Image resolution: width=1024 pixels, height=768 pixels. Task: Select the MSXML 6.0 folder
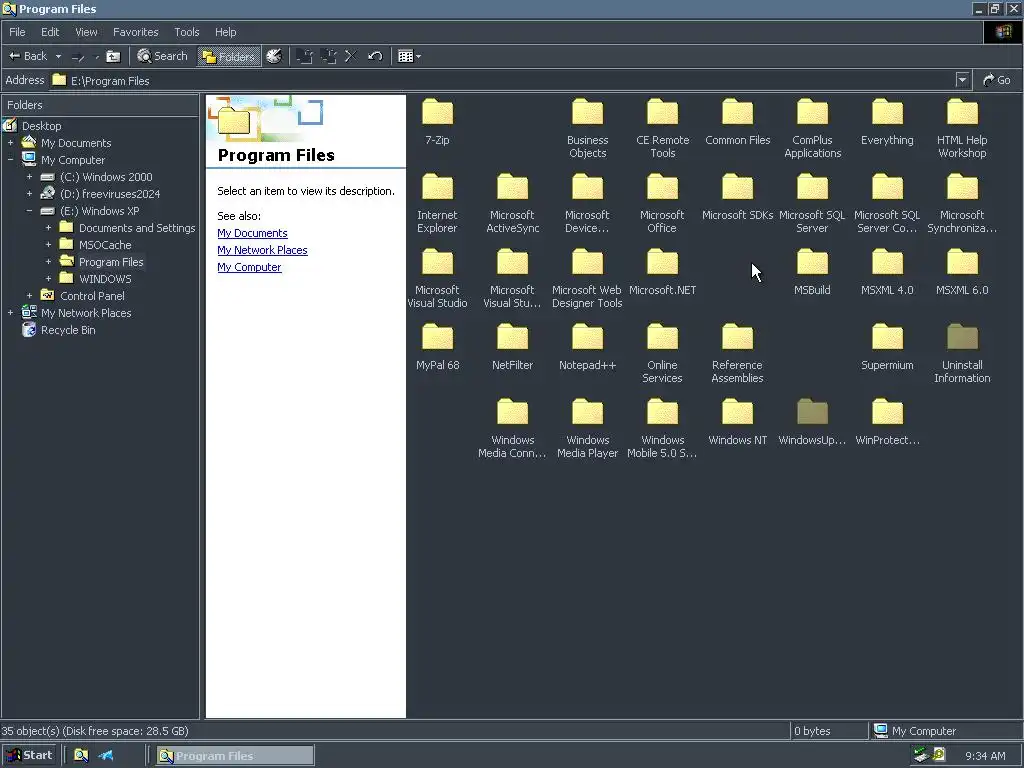click(x=962, y=272)
